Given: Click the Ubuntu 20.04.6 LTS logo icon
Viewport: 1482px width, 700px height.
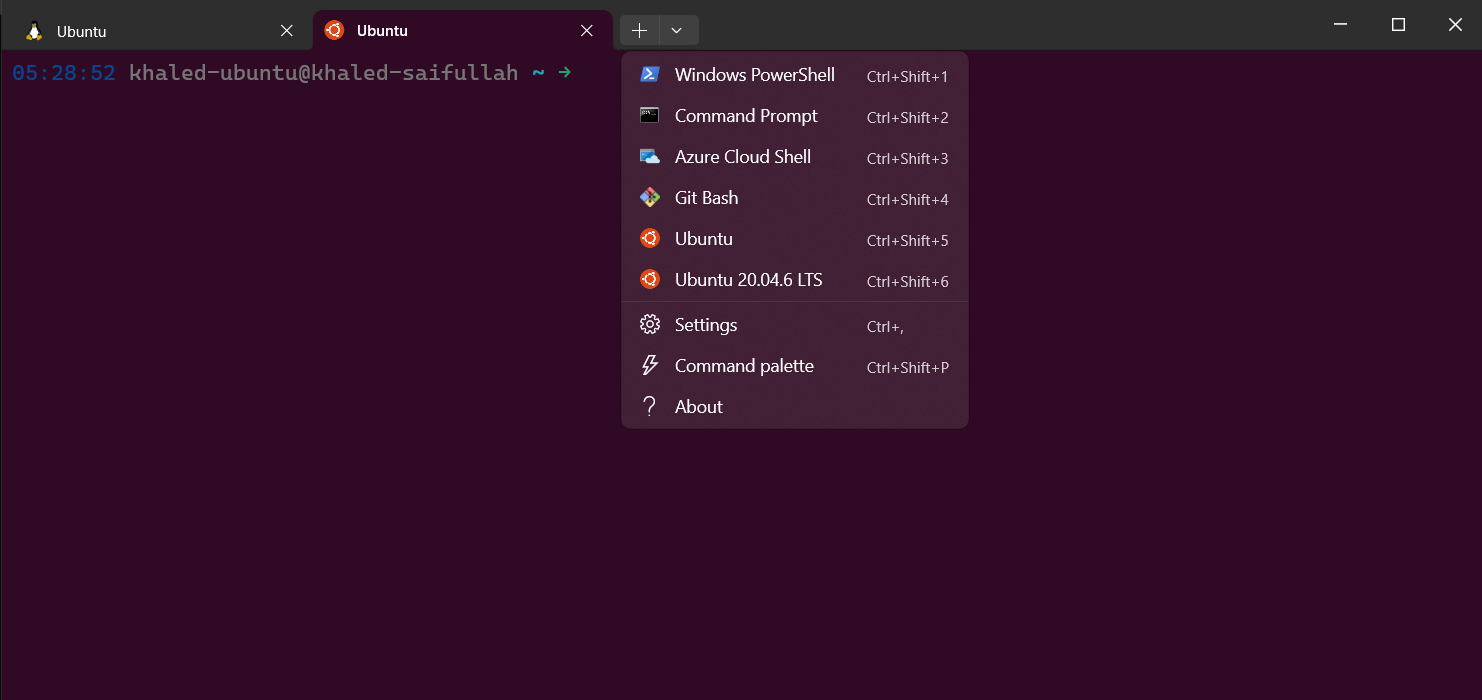Looking at the screenshot, I should click(650, 280).
